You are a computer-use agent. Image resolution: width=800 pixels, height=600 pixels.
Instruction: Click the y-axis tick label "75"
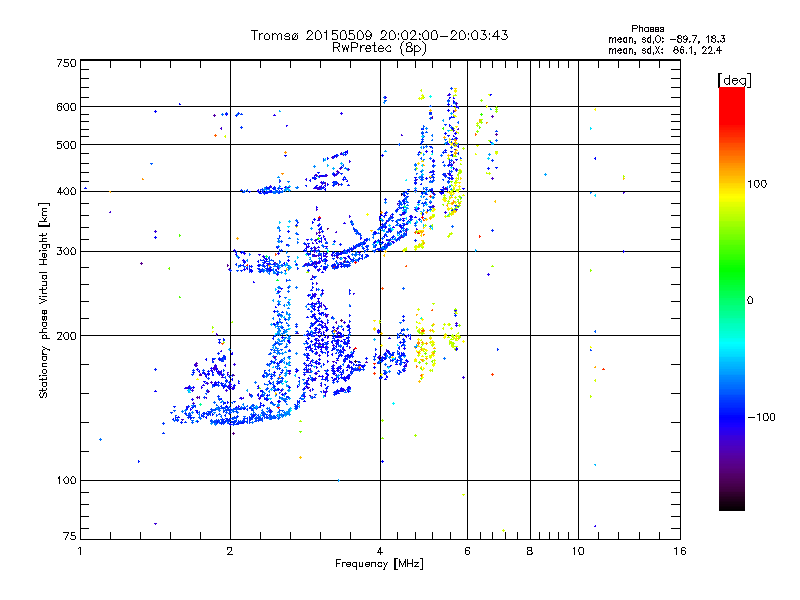[x=70, y=536]
